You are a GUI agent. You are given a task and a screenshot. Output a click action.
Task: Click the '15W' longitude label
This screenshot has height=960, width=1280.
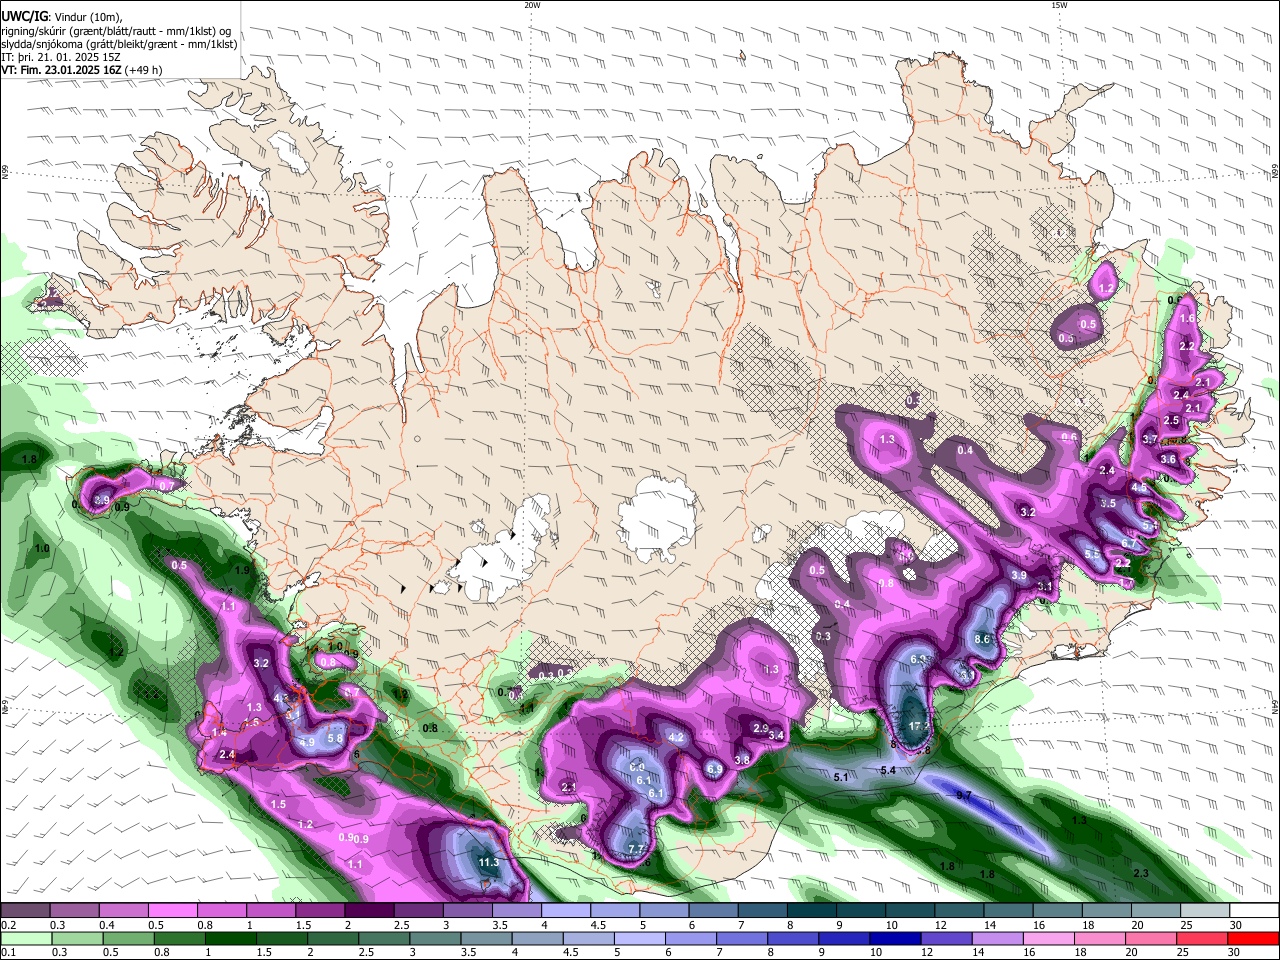coord(1059,5)
